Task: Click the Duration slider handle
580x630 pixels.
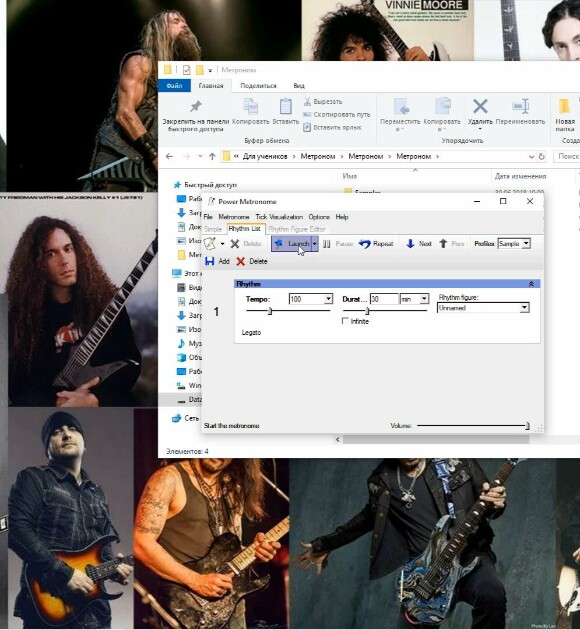Action: [x=367, y=311]
